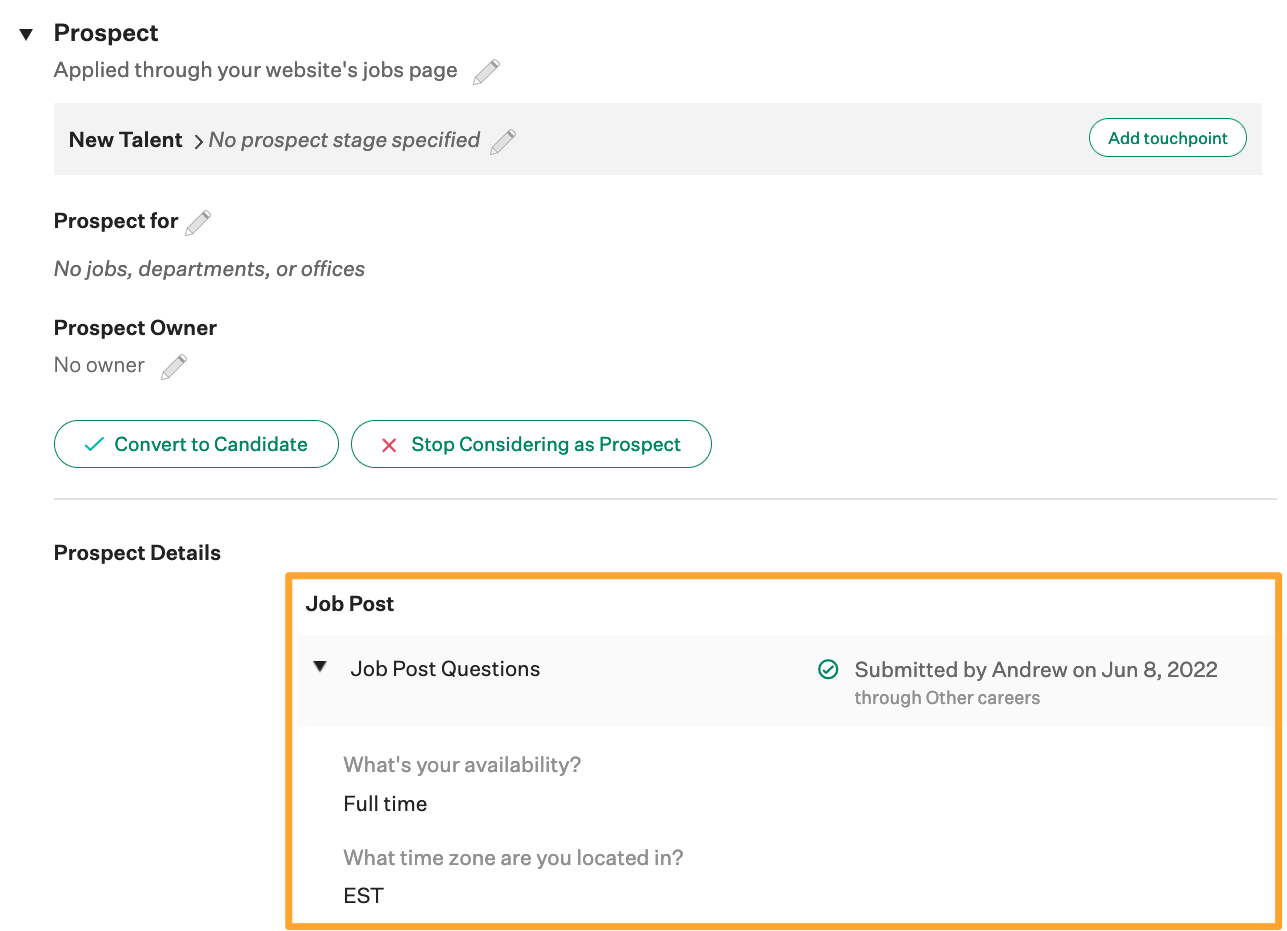Click the Full time availability answer
The image size is (1287, 931).
coord(385,804)
